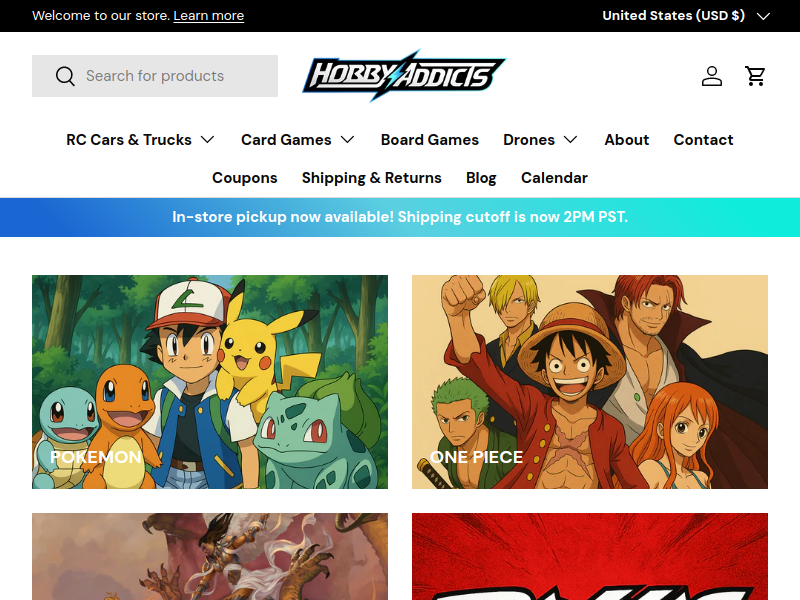Expand the Card Games menu
The width and height of the screenshot is (800, 600).
pos(297,140)
